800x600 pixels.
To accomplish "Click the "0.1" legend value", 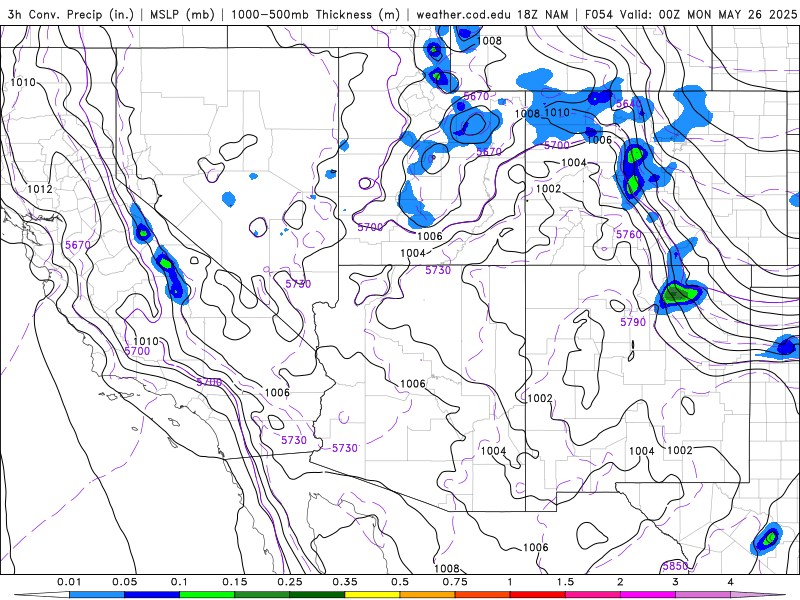I will pos(180,582).
